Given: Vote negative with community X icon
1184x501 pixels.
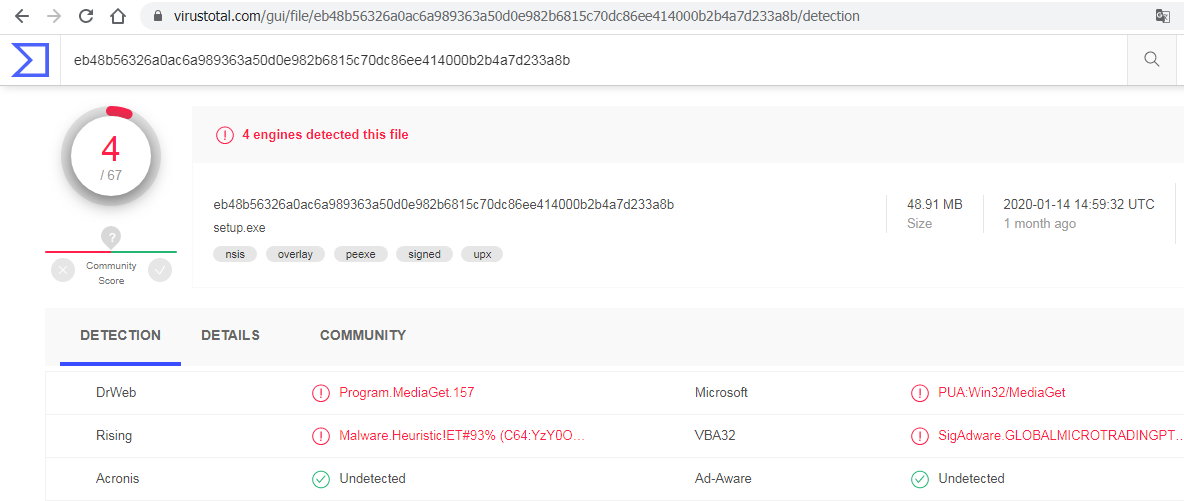Looking at the screenshot, I should pyautogui.click(x=63, y=270).
